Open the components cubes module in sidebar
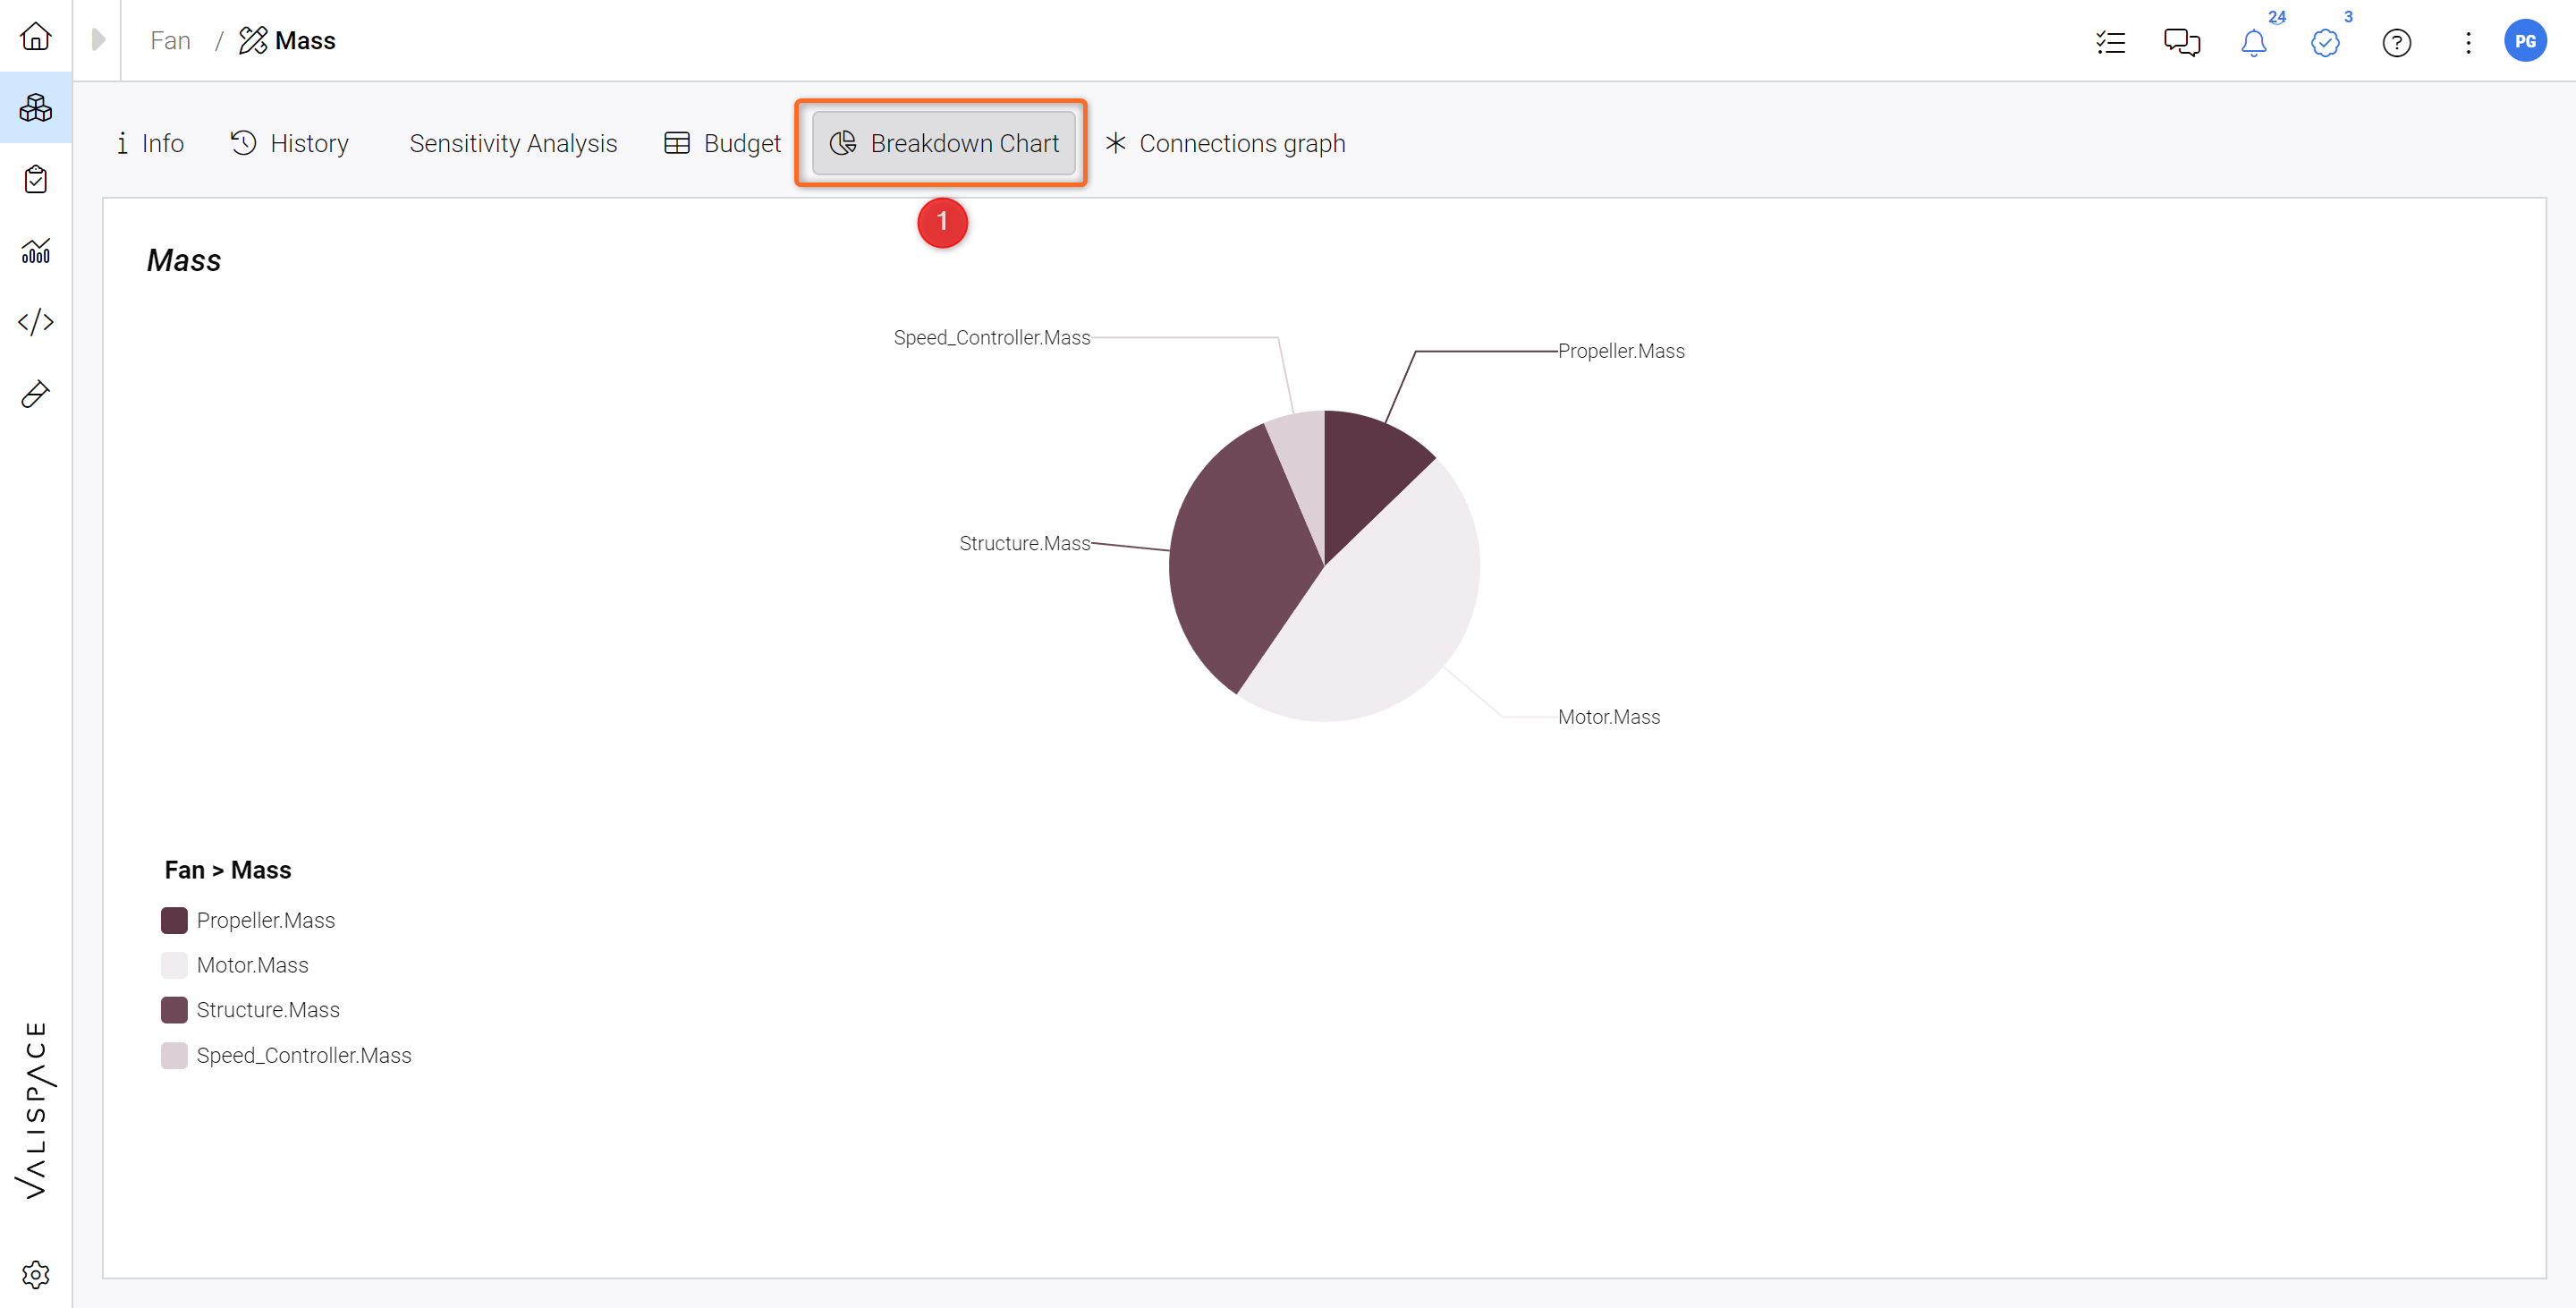The width and height of the screenshot is (2576, 1308). (x=36, y=107)
